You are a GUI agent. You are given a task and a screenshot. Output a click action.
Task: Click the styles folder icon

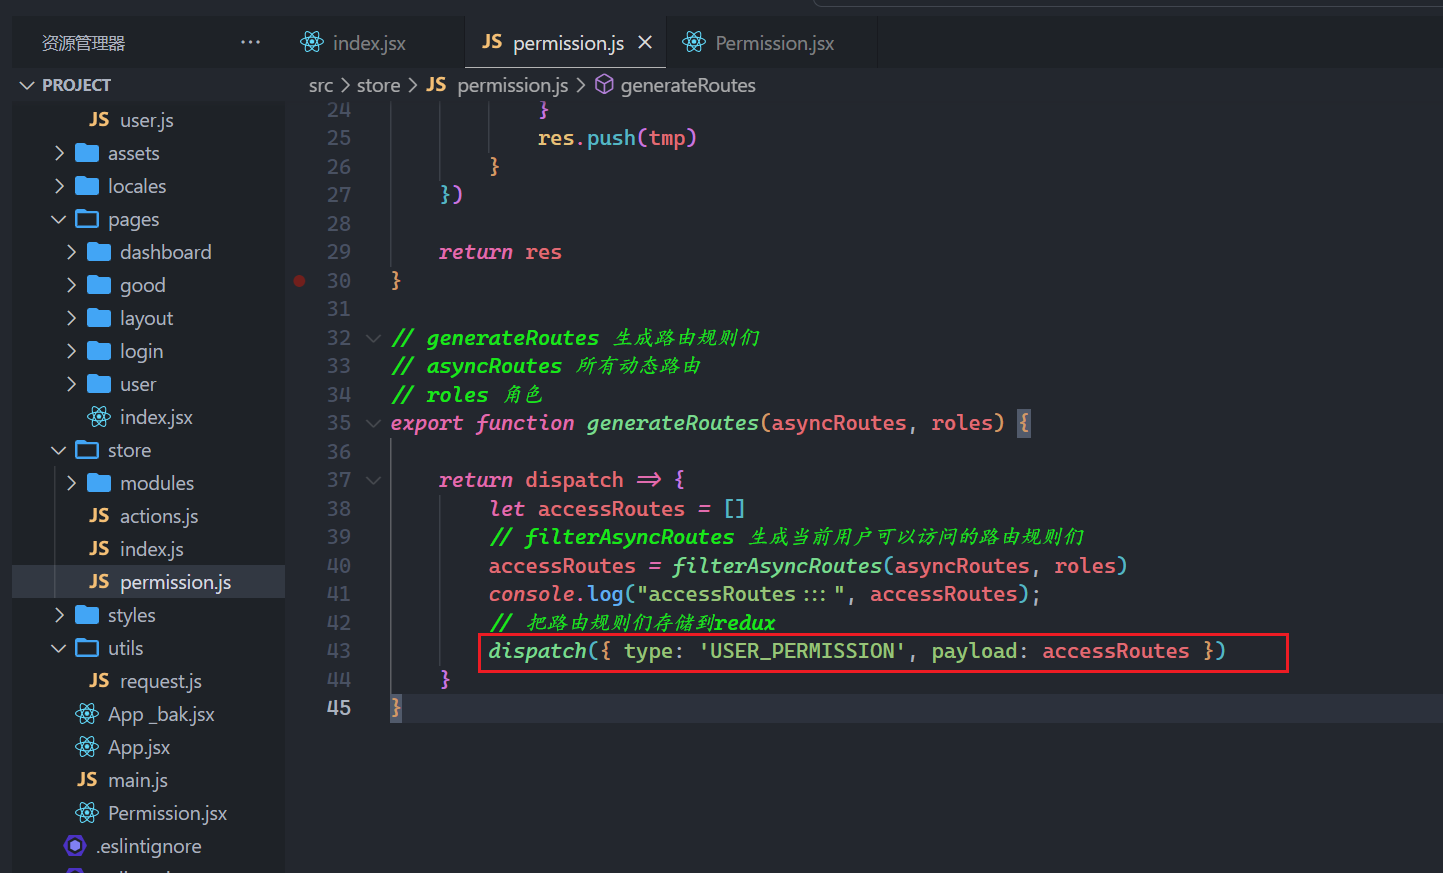[87, 615]
